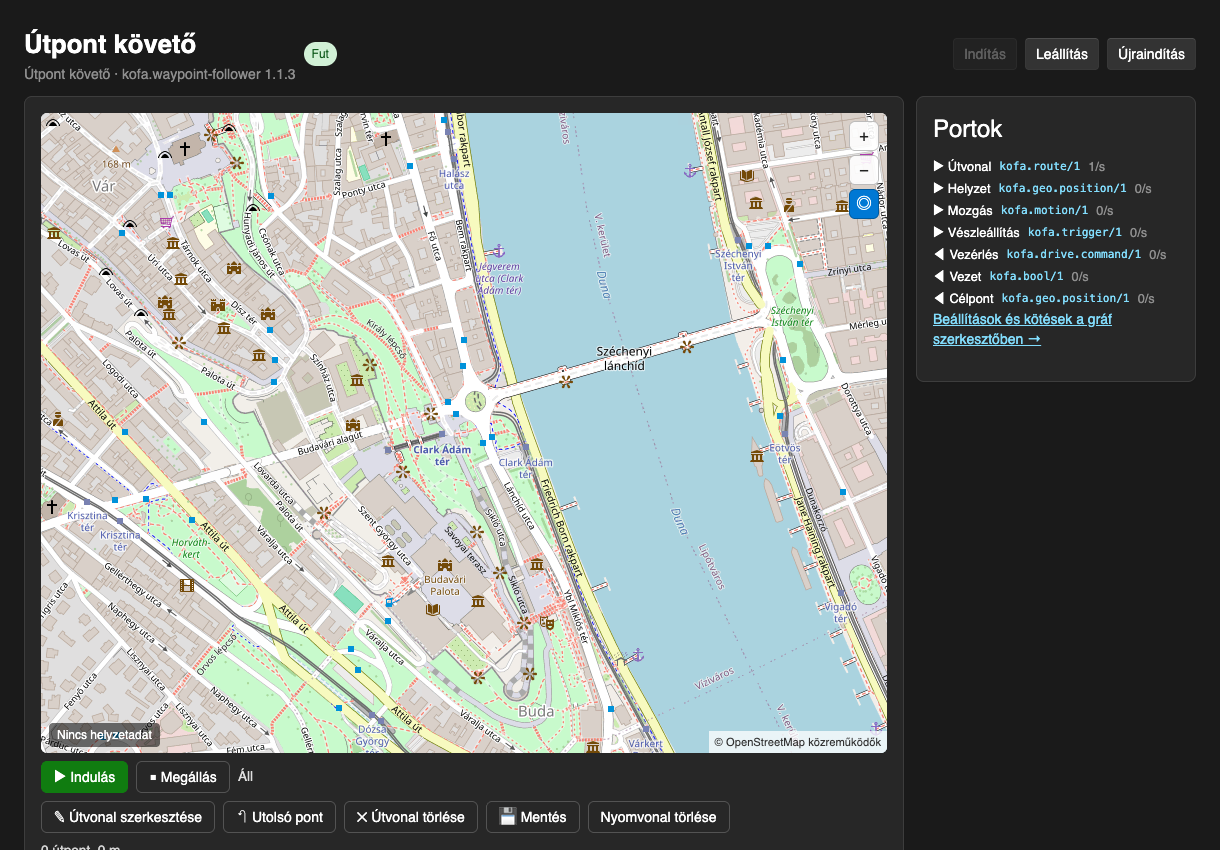Expand the Vezérlés kofa.drive.command/1 port
The height and width of the screenshot is (850, 1220).
(1050, 254)
